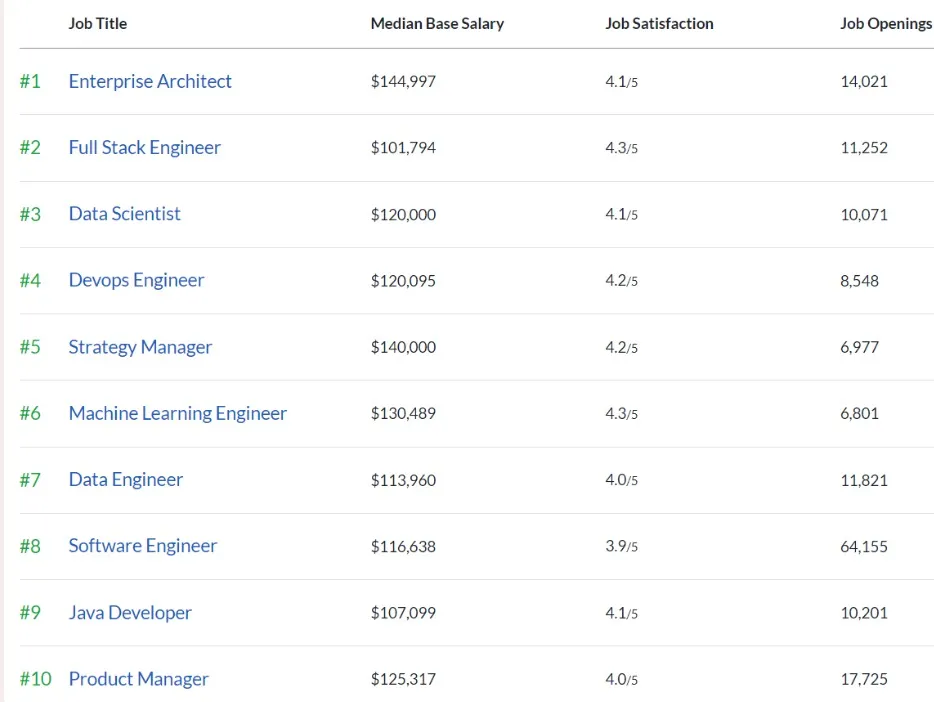Open the Machine Learning Engineer job page
This screenshot has width=934, height=702.
click(177, 413)
